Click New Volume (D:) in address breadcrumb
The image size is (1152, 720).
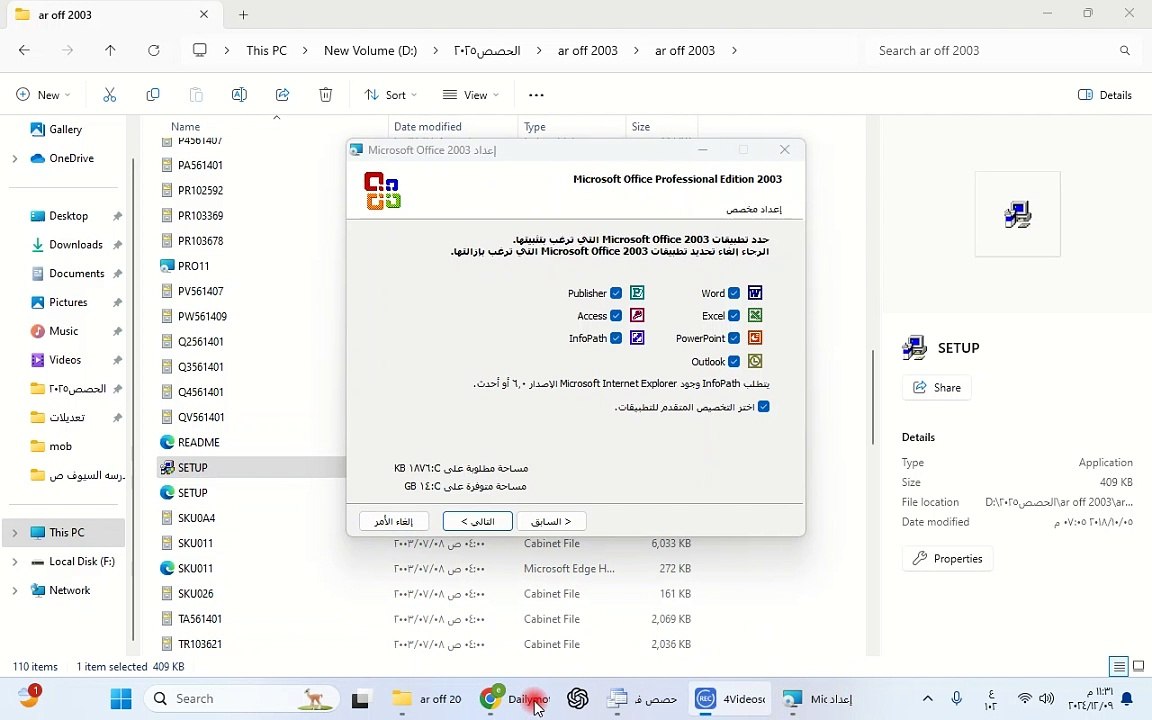tap(370, 51)
